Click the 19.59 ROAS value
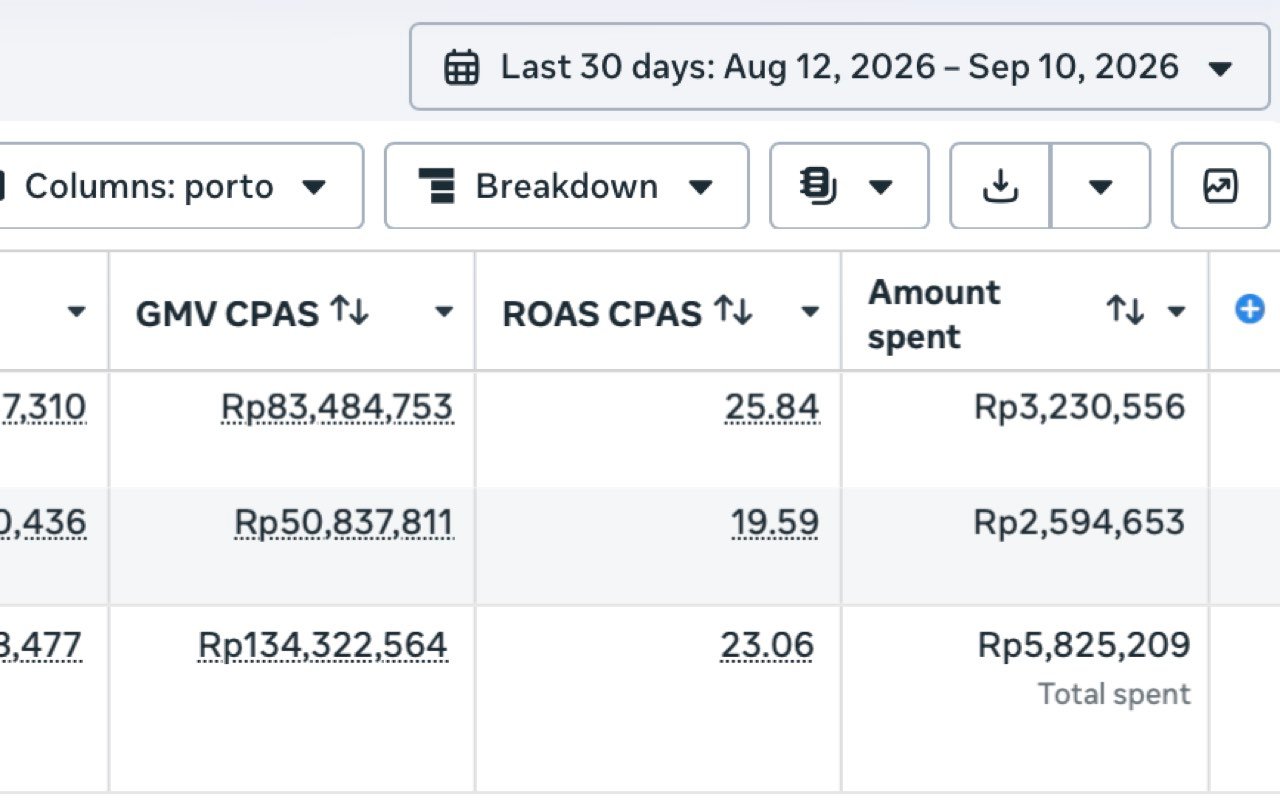This screenshot has width=1280, height=800. (x=775, y=523)
